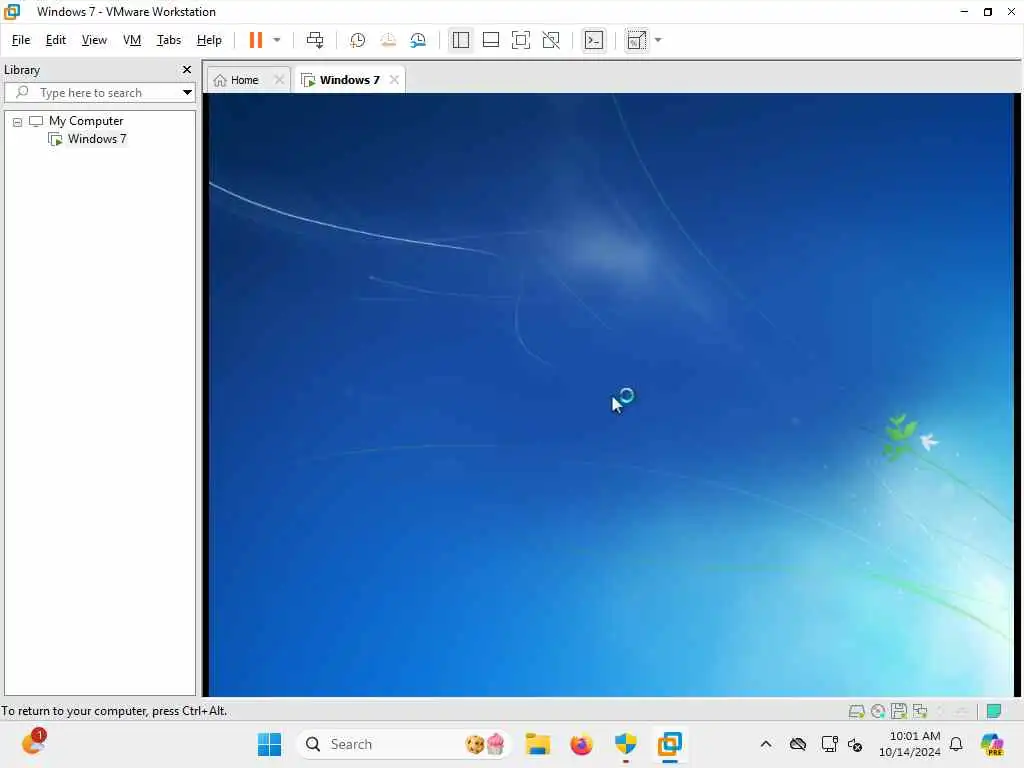Click the network adapter status icon
Screen dimensions: 1024x768
point(920,711)
